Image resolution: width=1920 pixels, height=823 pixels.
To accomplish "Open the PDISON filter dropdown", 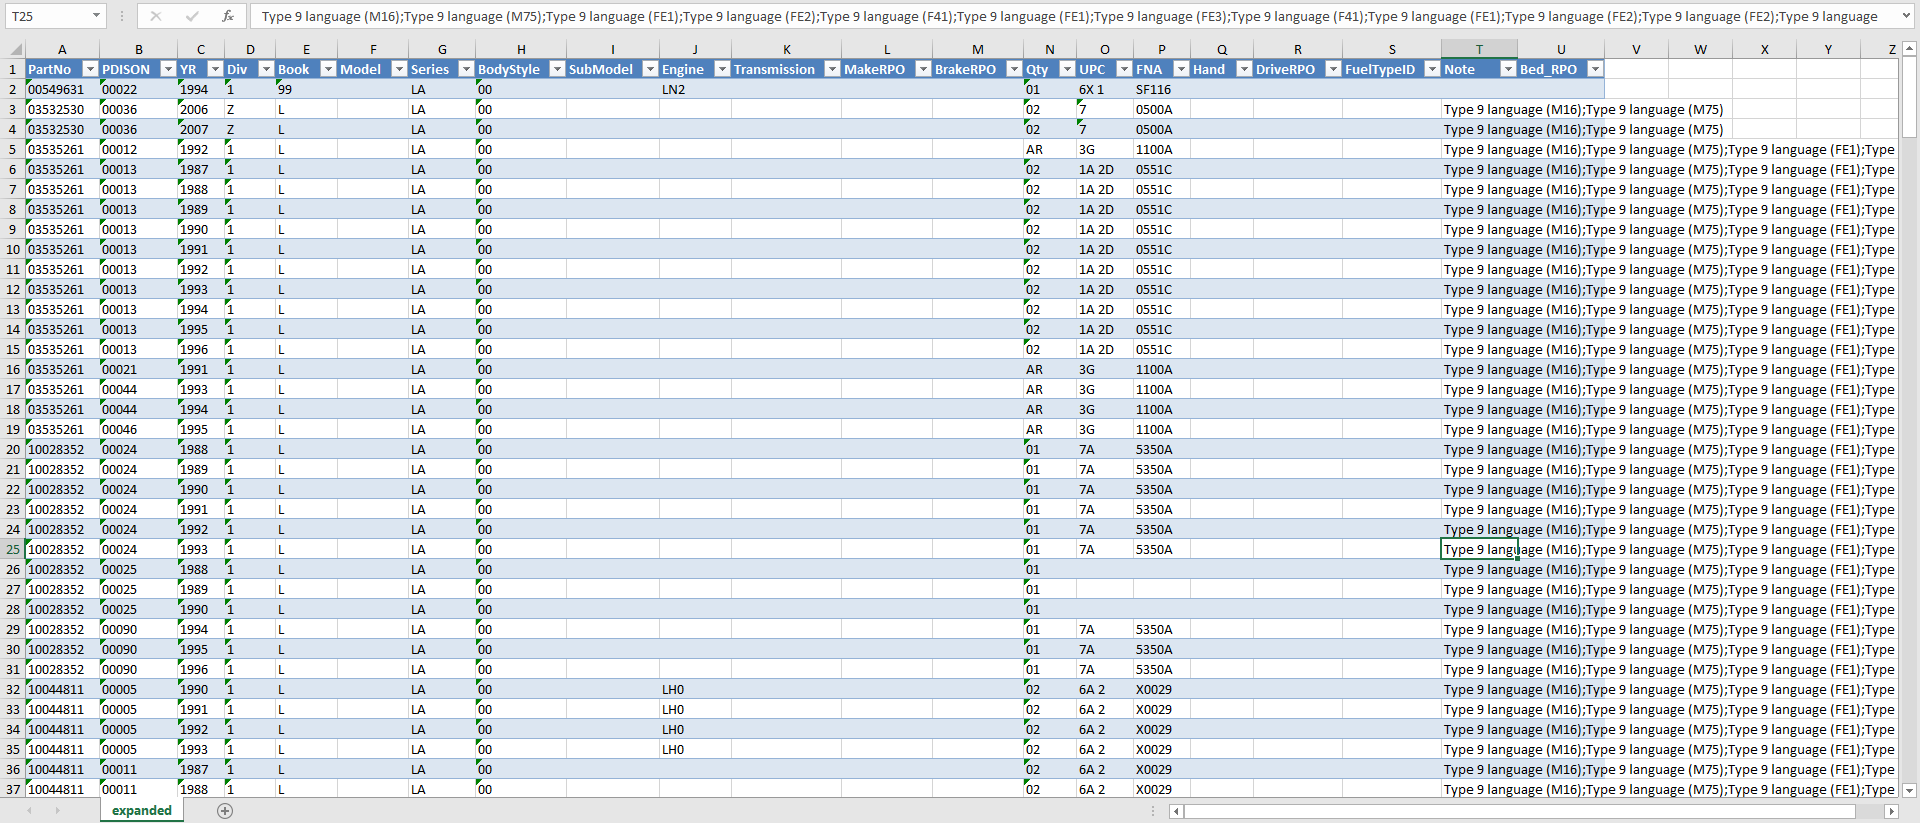I will (168, 69).
